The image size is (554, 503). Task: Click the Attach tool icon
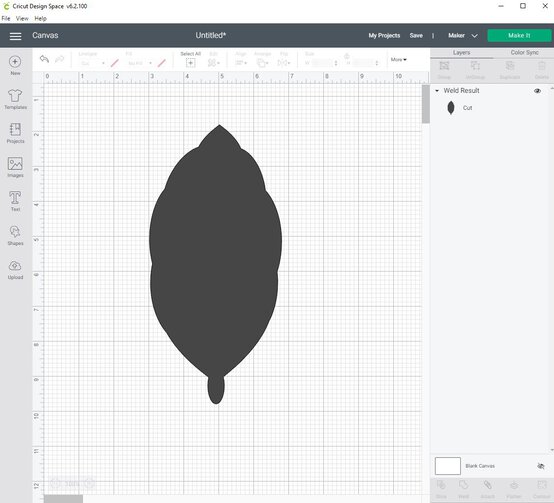[488, 485]
